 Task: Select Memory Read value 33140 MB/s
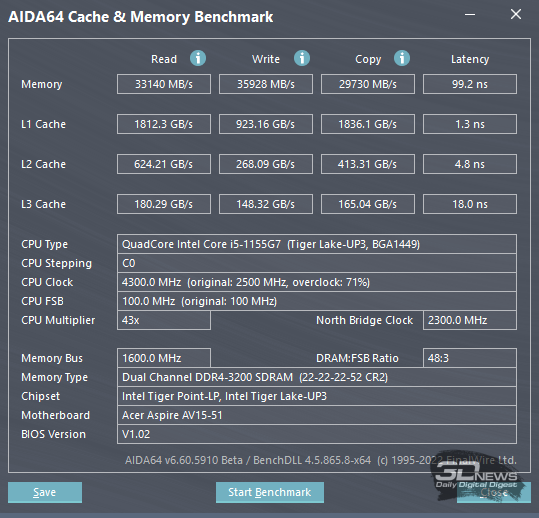click(x=164, y=84)
